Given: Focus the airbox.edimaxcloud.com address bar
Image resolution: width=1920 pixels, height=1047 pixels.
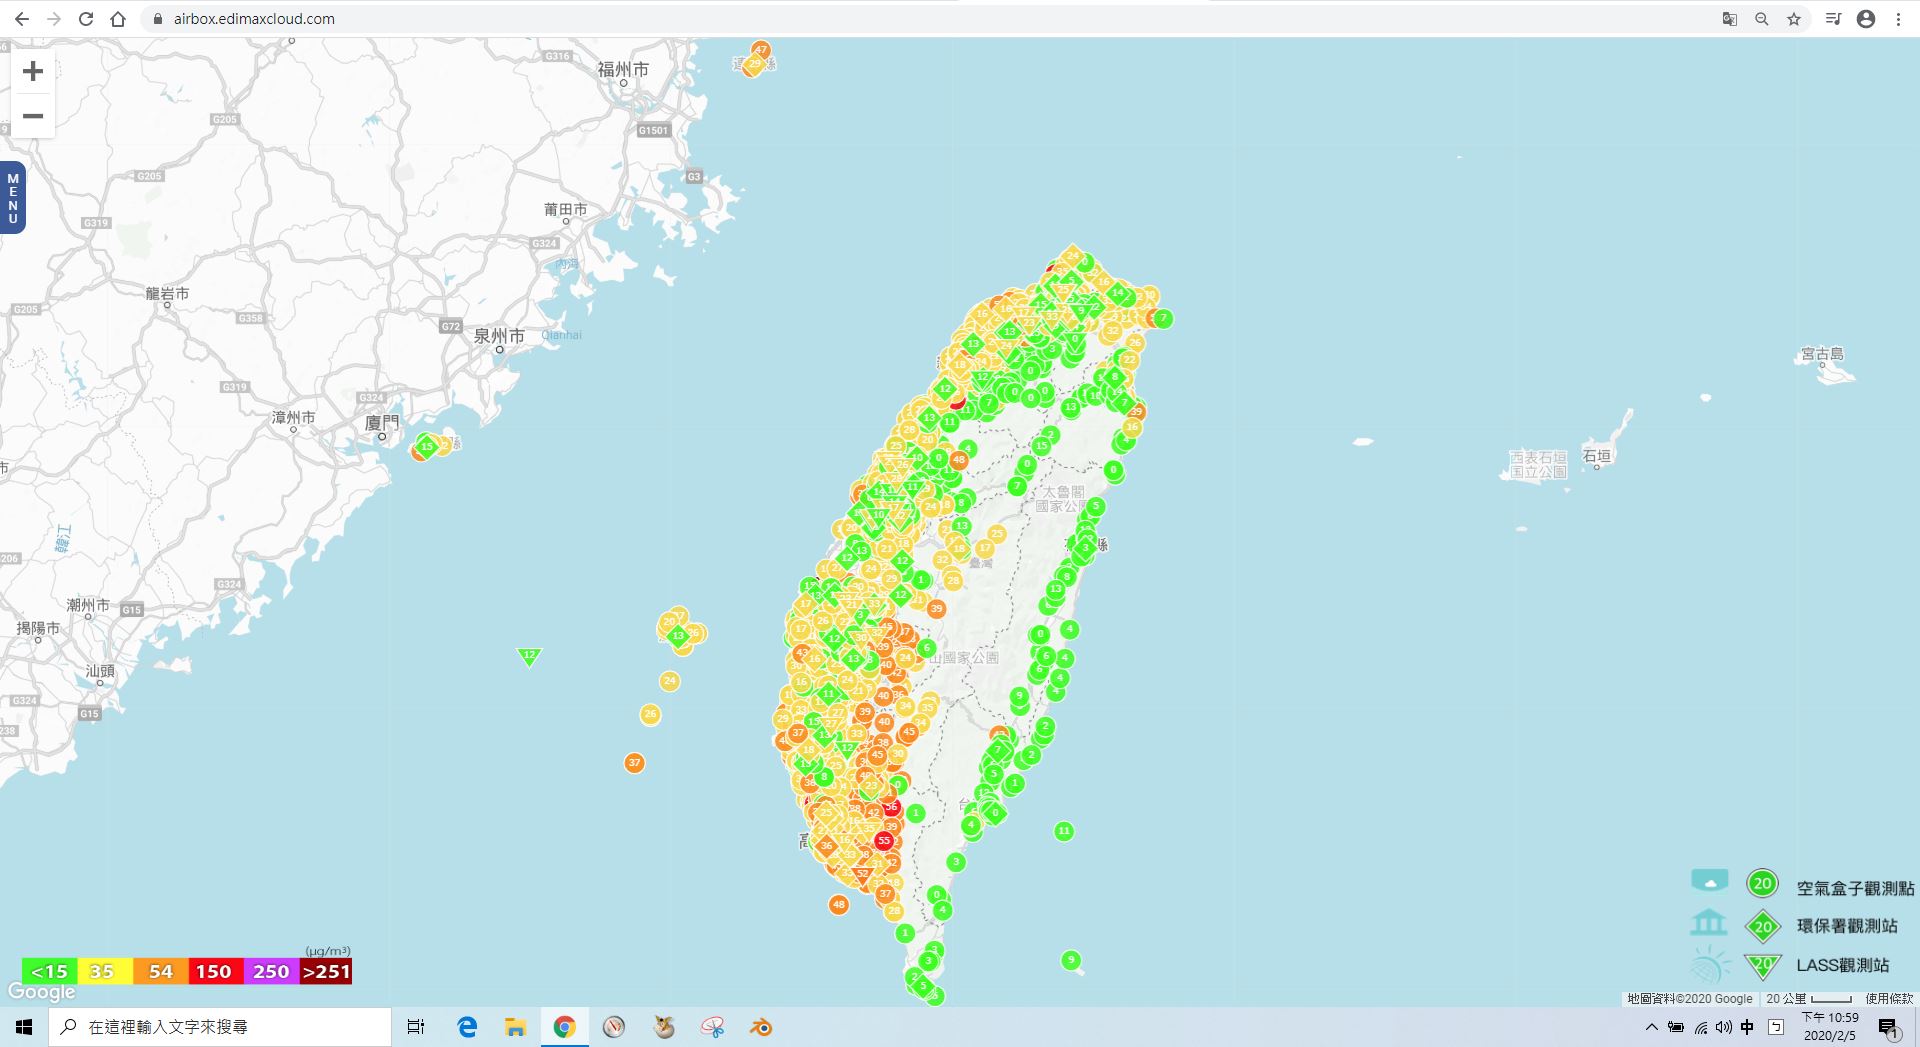Looking at the screenshot, I should pos(254,19).
